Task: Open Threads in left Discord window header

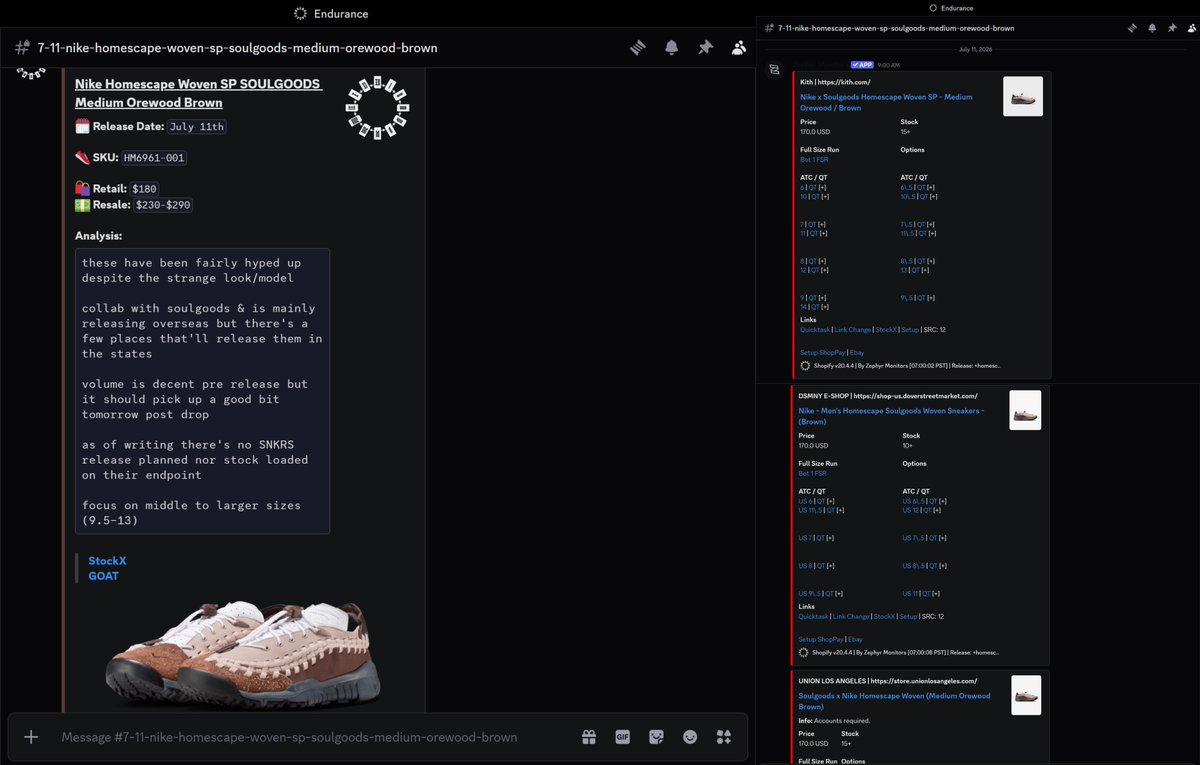Action: tap(638, 47)
